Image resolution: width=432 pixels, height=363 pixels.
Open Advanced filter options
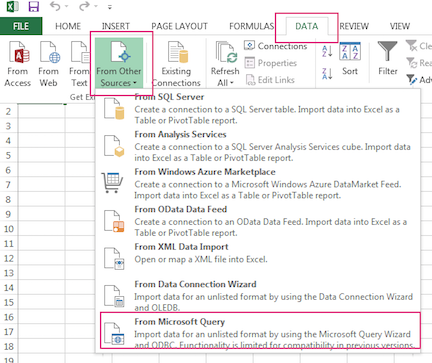(x=419, y=80)
